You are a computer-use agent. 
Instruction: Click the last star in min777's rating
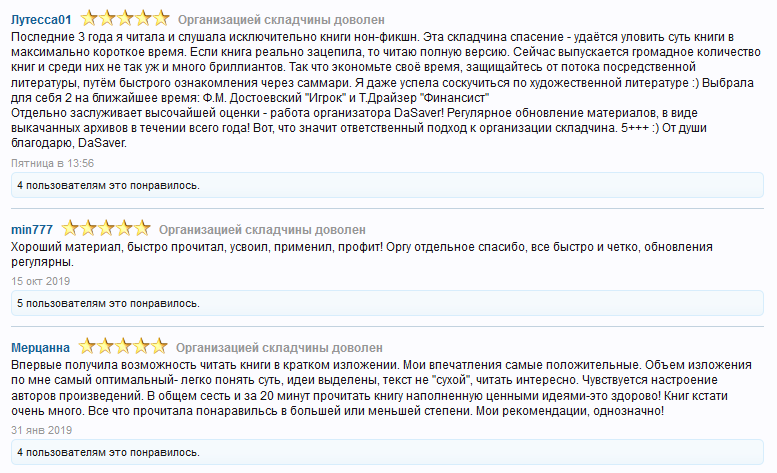point(142,229)
